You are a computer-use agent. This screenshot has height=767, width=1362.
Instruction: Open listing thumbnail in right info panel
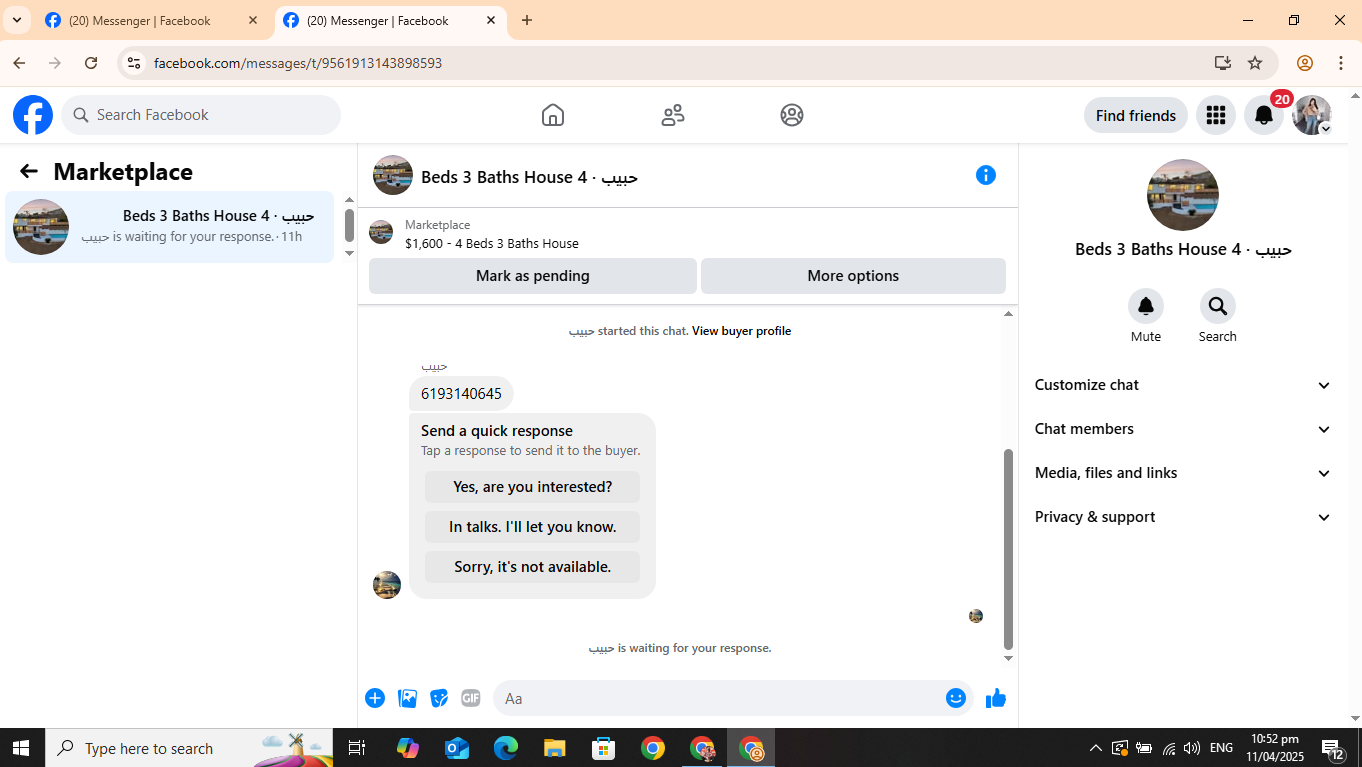point(1183,195)
